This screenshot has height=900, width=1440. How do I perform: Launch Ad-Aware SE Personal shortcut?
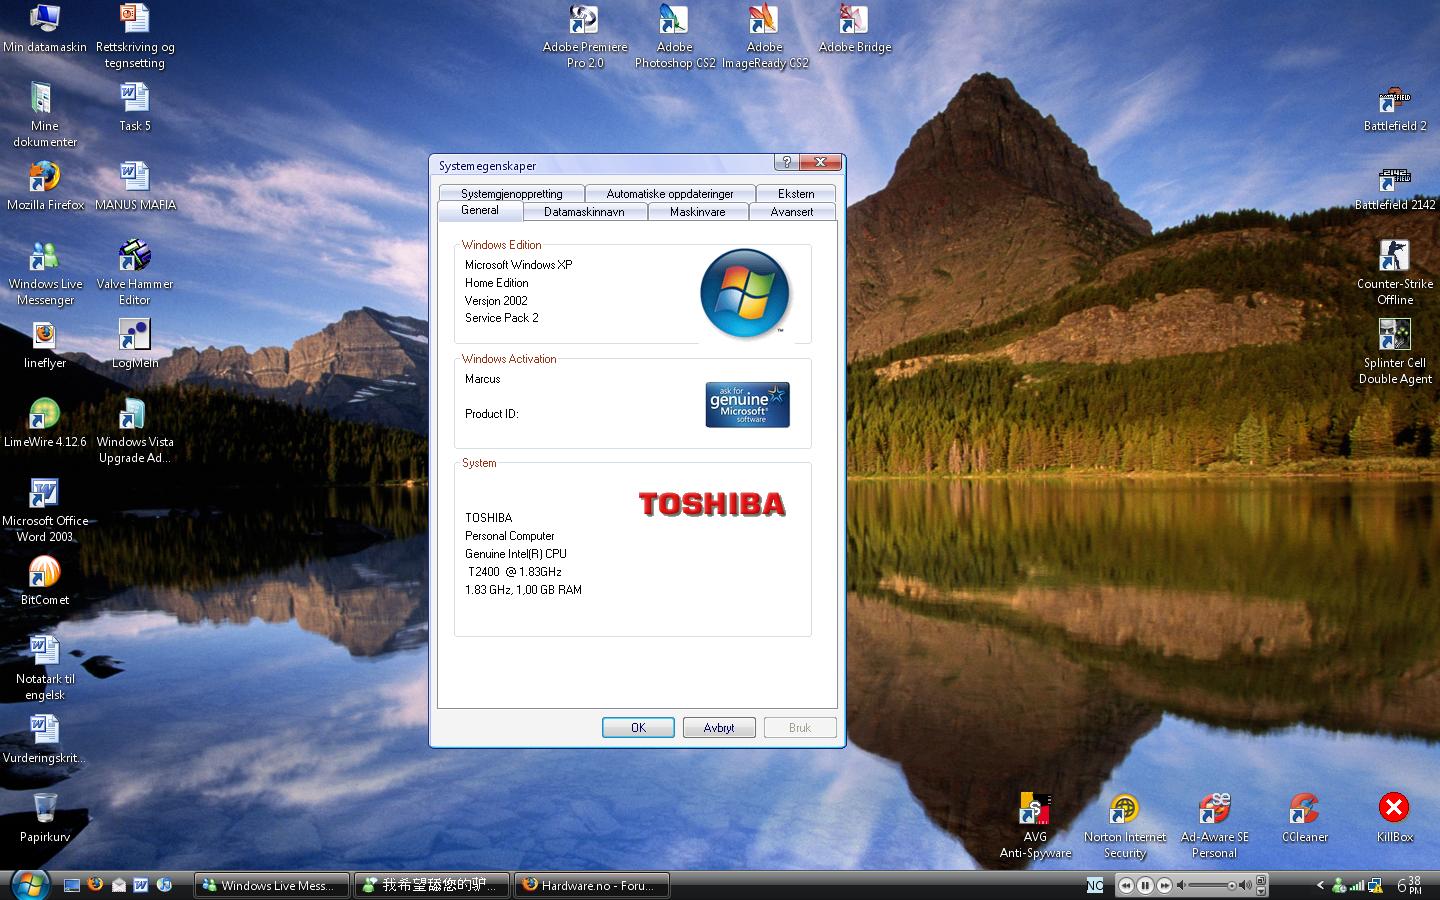[1214, 826]
